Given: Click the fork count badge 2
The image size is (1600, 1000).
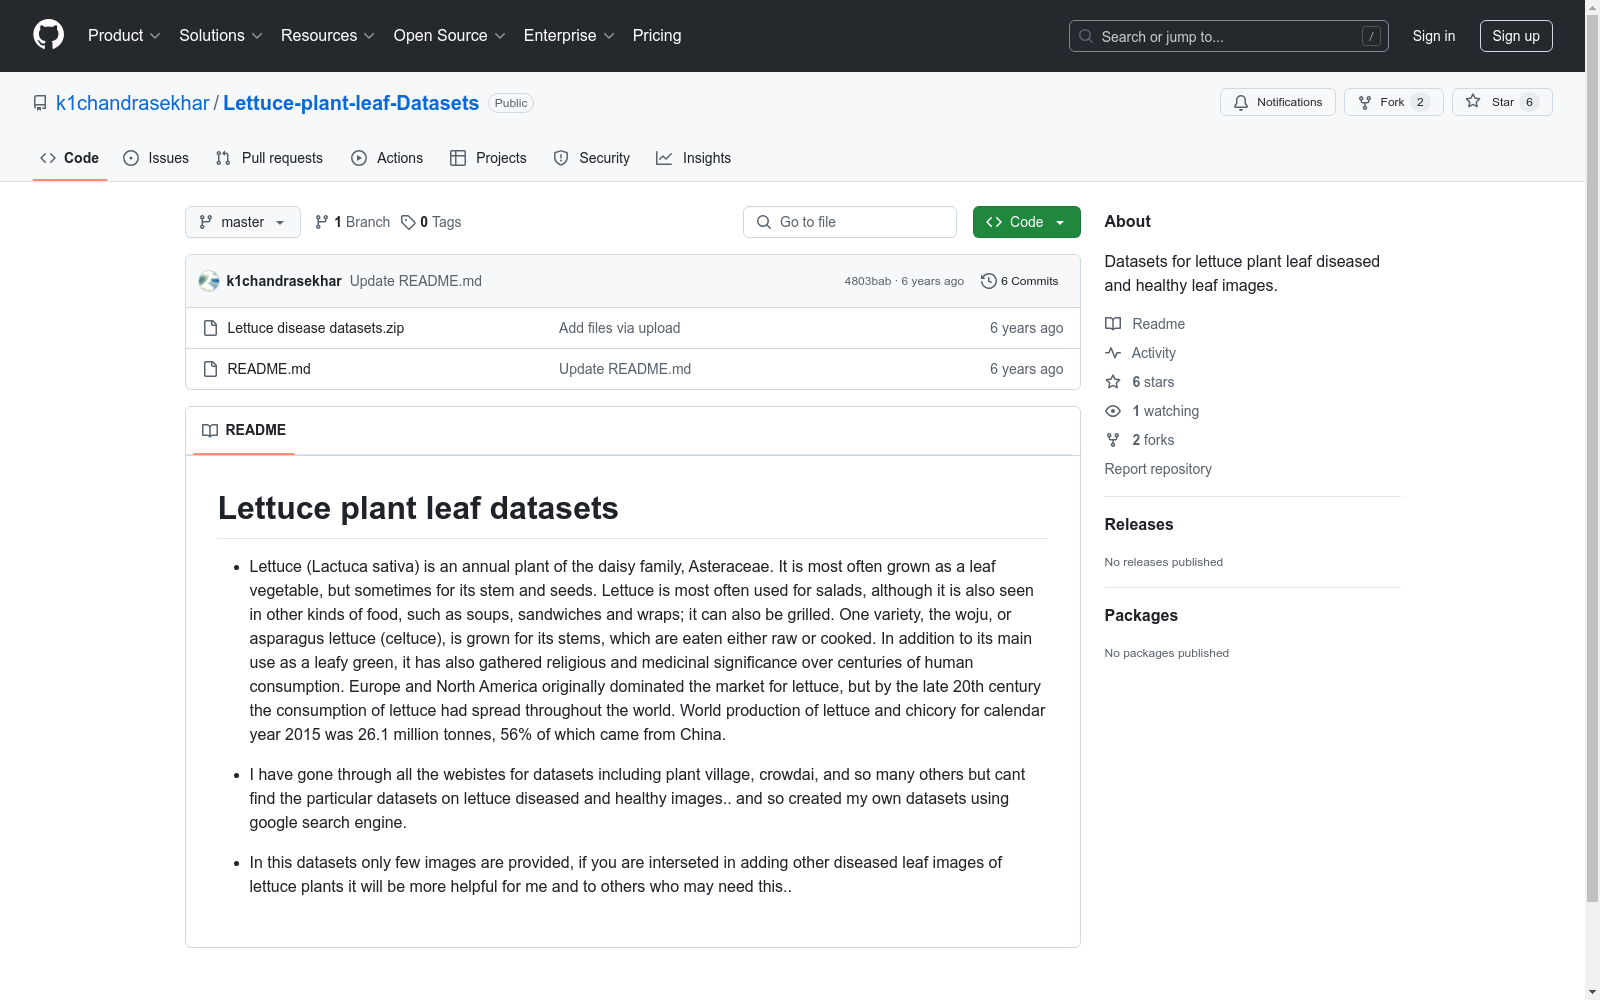Looking at the screenshot, I should click(1420, 102).
